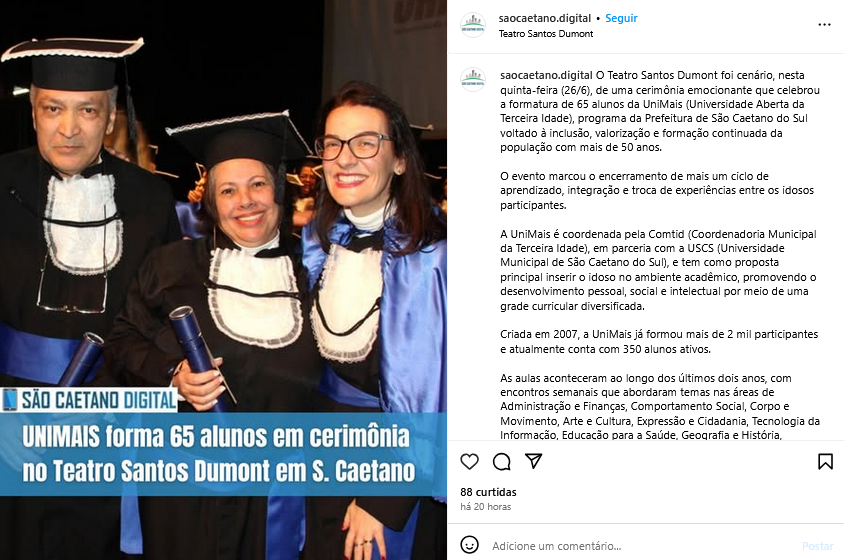844x560 pixels.
Task: Focus the 'Adicione um comentário' field
Action: point(641,546)
